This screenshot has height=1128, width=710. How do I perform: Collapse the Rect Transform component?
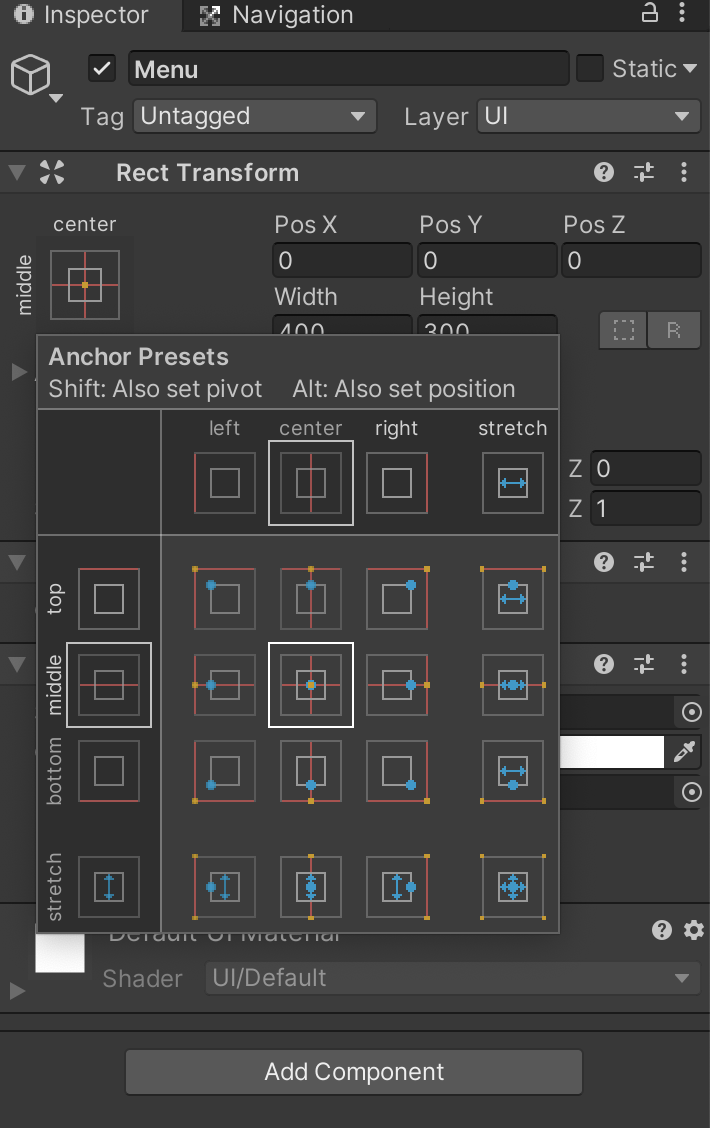pos(17,172)
